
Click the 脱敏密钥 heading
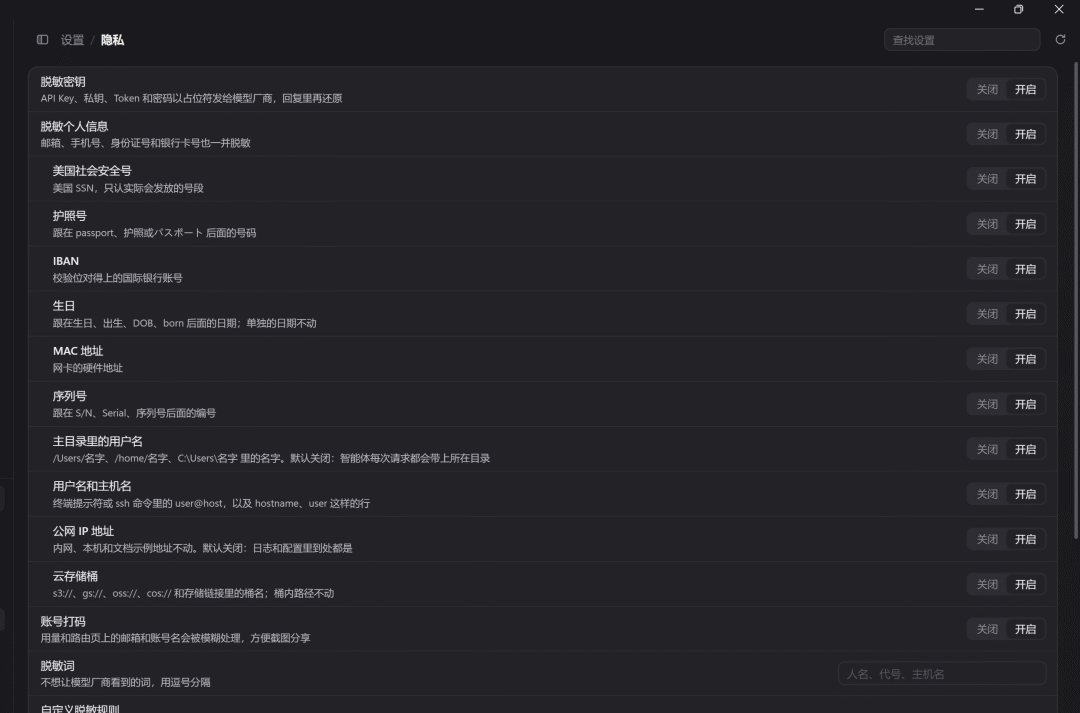[63, 82]
